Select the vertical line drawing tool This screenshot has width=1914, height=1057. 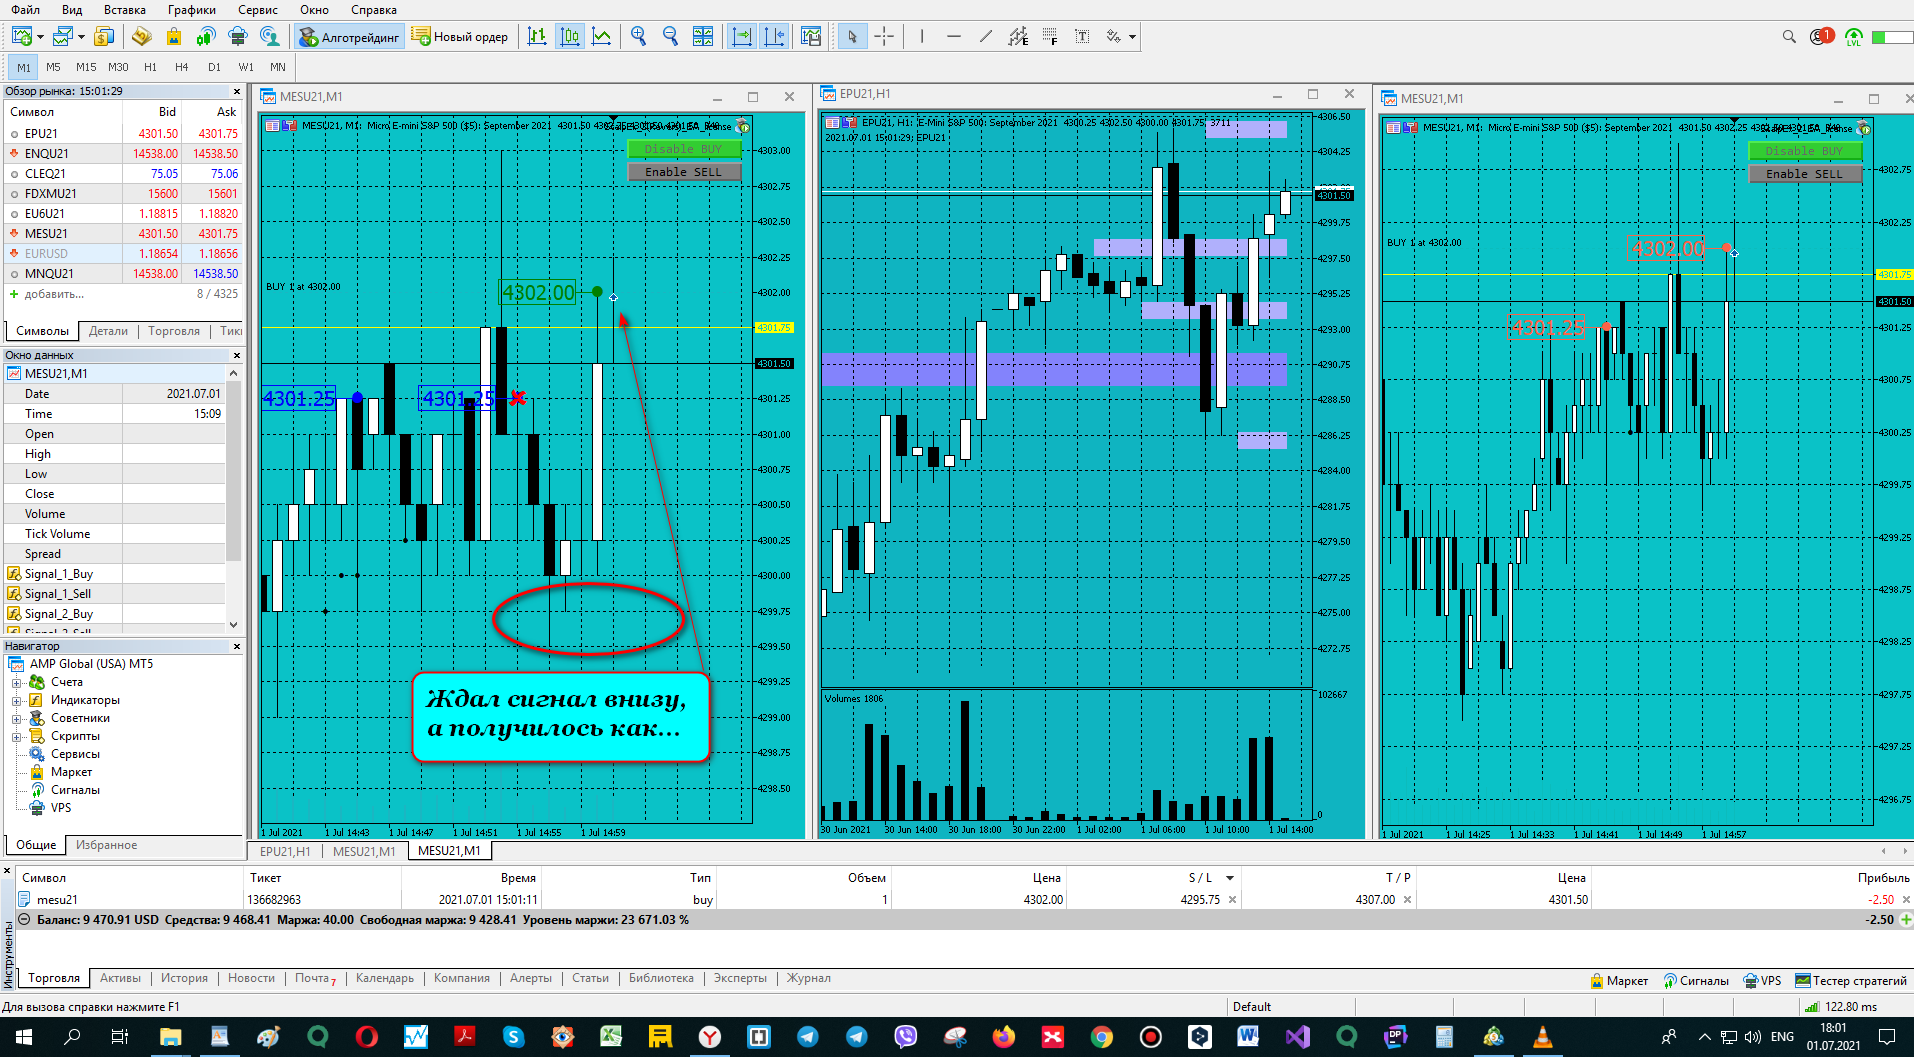[921, 37]
